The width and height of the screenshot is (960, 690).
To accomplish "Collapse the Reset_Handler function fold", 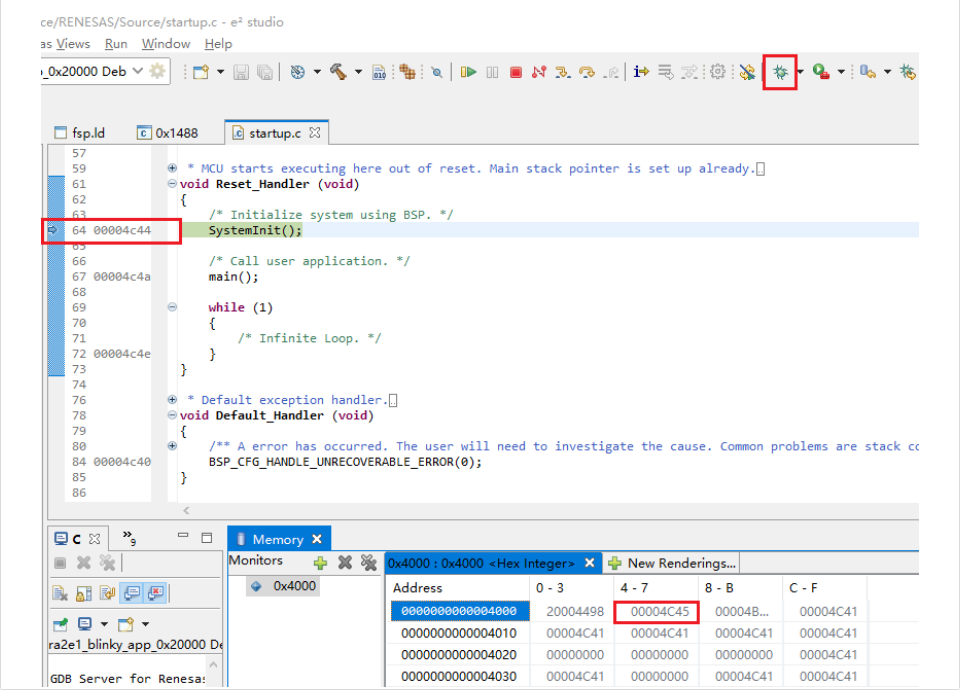I will point(172,184).
